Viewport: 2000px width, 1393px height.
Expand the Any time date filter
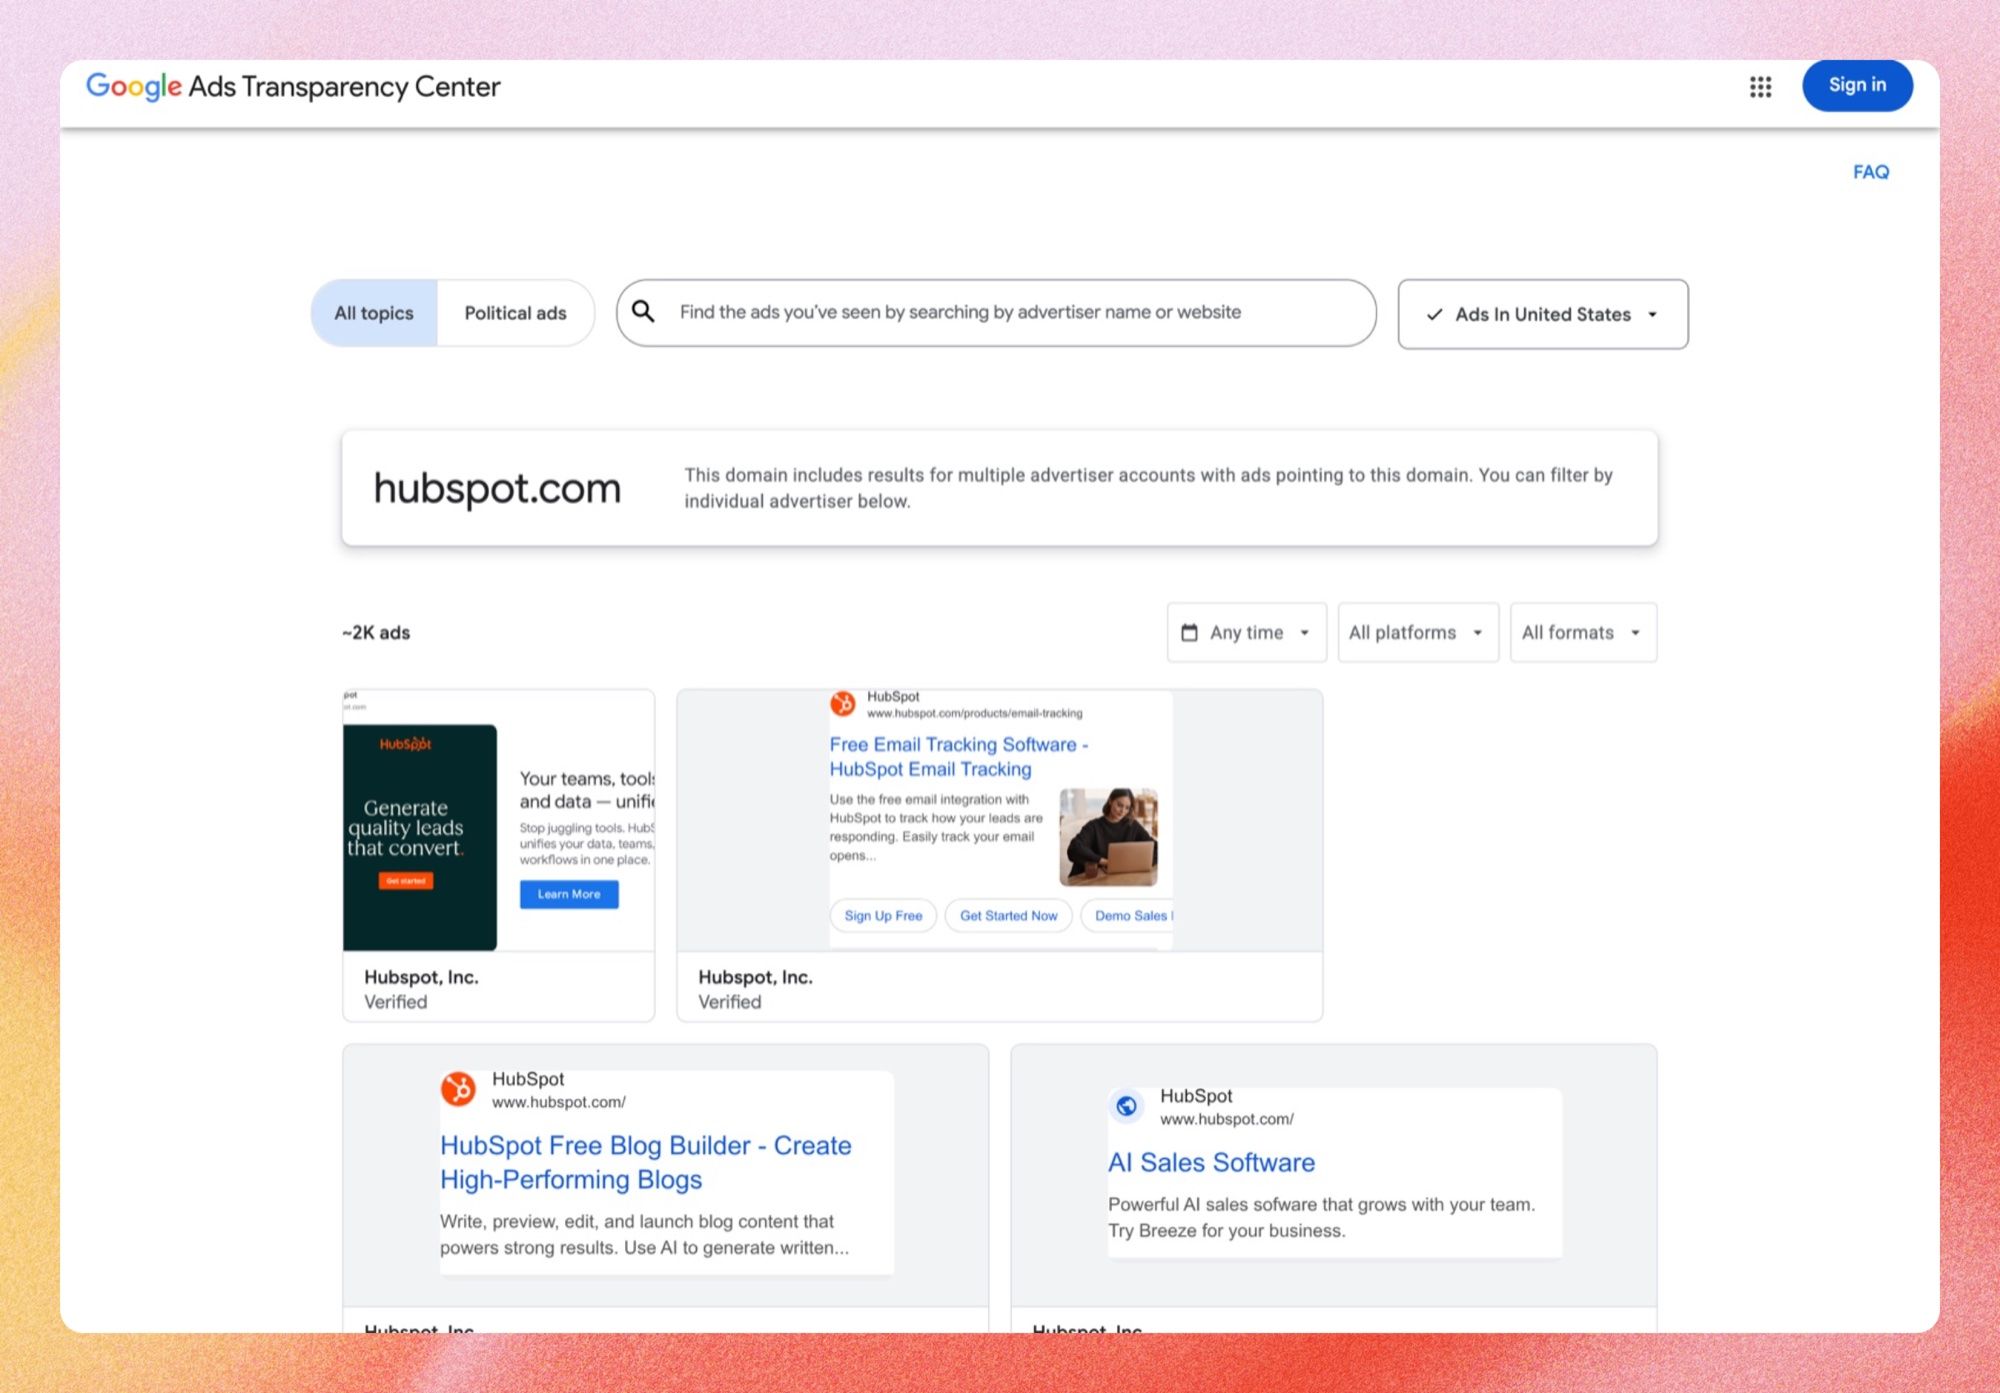tap(1246, 632)
